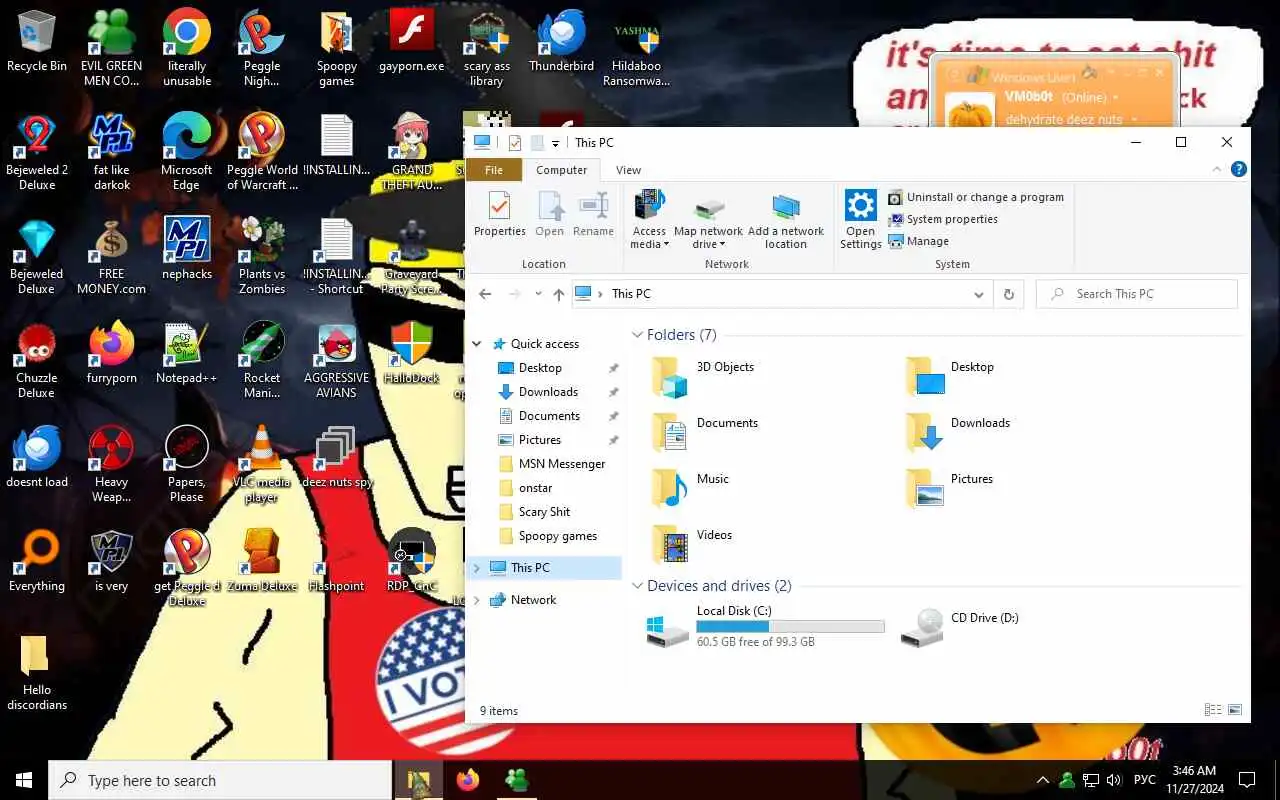The width and height of the screenshot is (1280, 800).
Task: Open the VLC media player shortcut
Action: (x=262, y=464)
